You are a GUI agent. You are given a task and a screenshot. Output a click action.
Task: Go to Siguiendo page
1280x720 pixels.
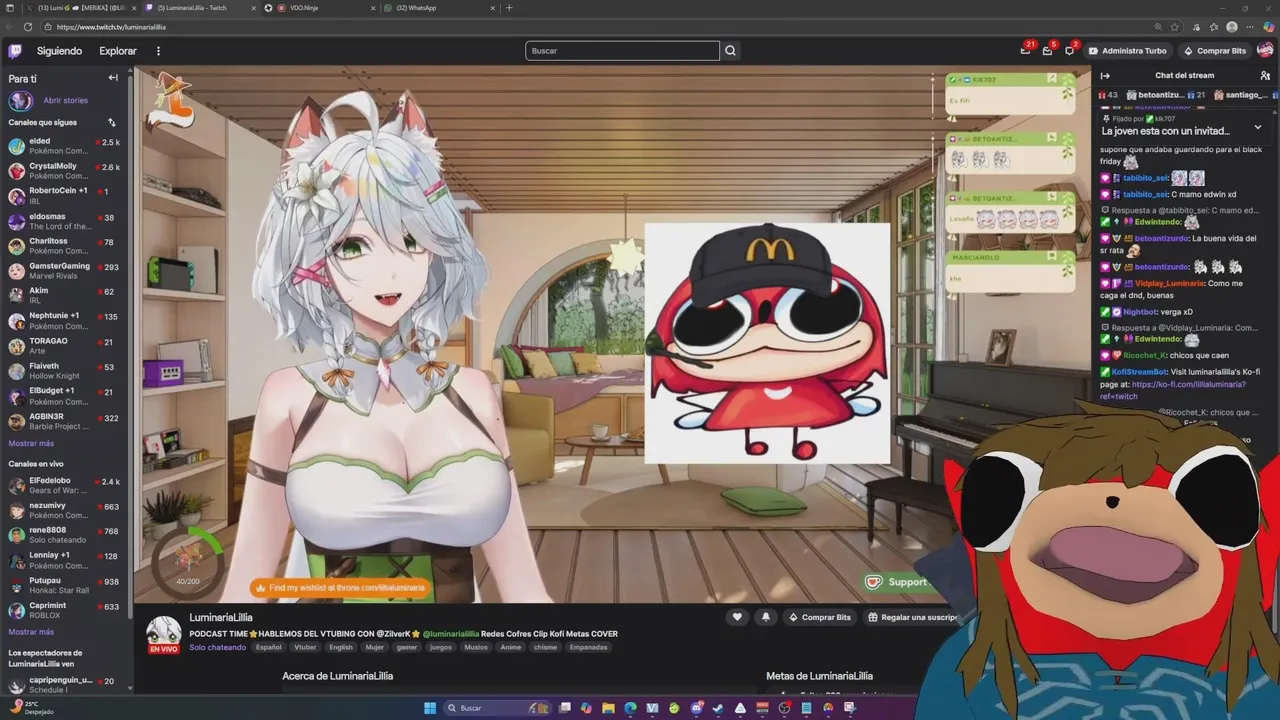59,51
